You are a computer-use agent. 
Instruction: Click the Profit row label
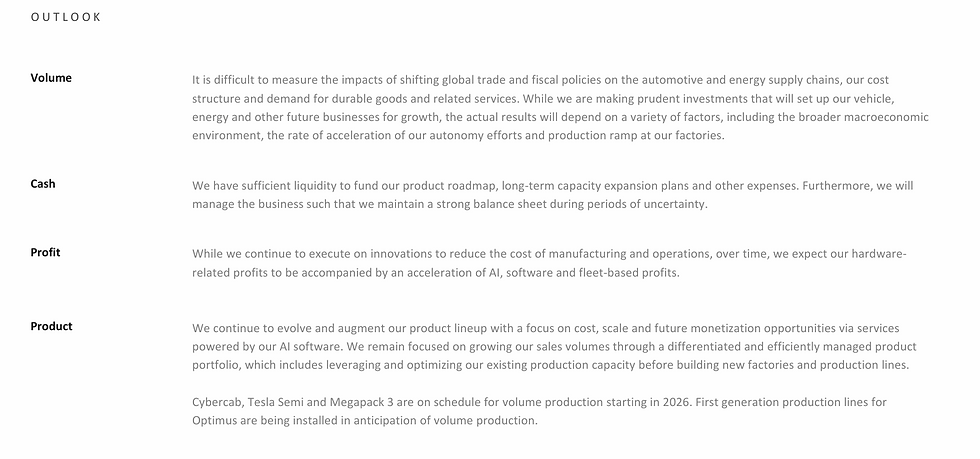tap(45, 253)
